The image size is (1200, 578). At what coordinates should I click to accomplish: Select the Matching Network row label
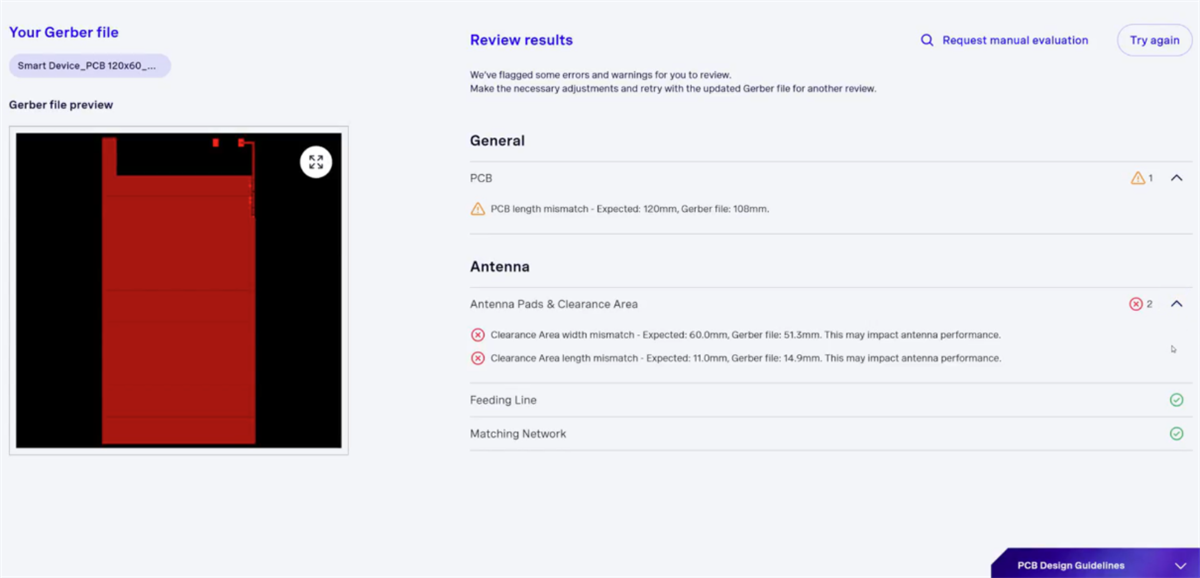click(x=518, y=434)
